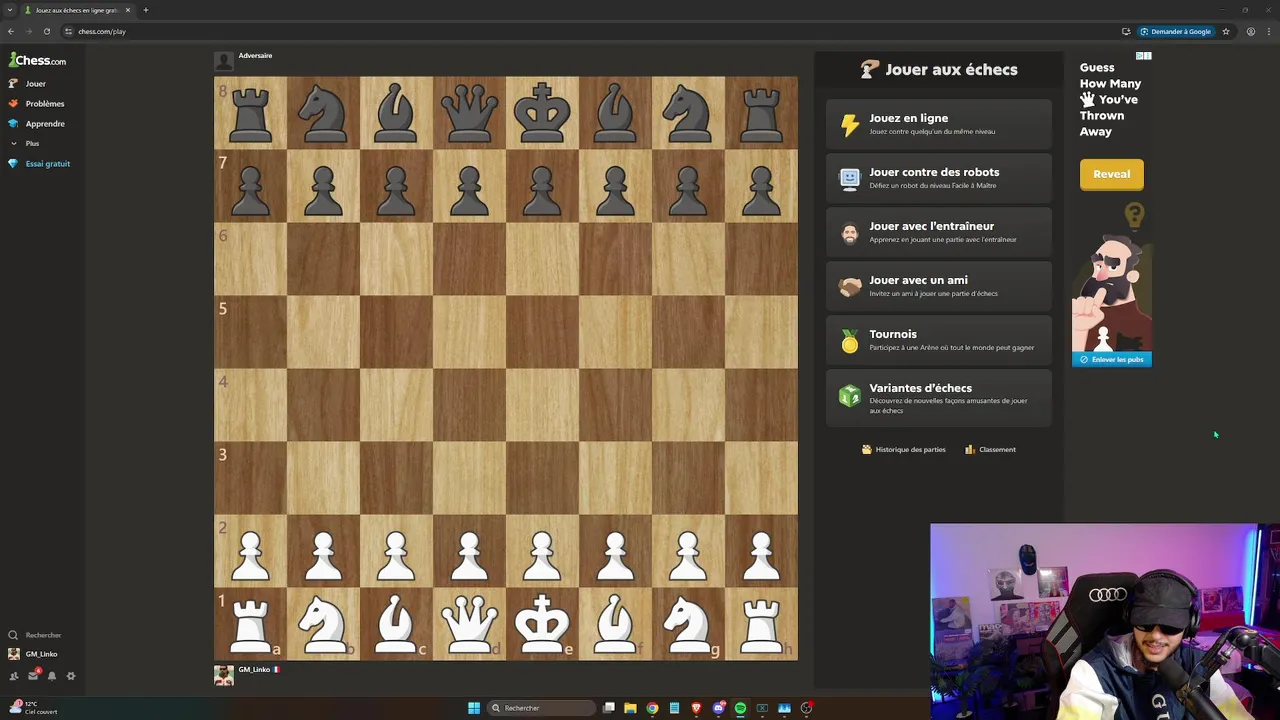1280x720 pixels.
Task: Click Enlever les pubs banner
Action: pyautogui.click(x=1111, y=359)
